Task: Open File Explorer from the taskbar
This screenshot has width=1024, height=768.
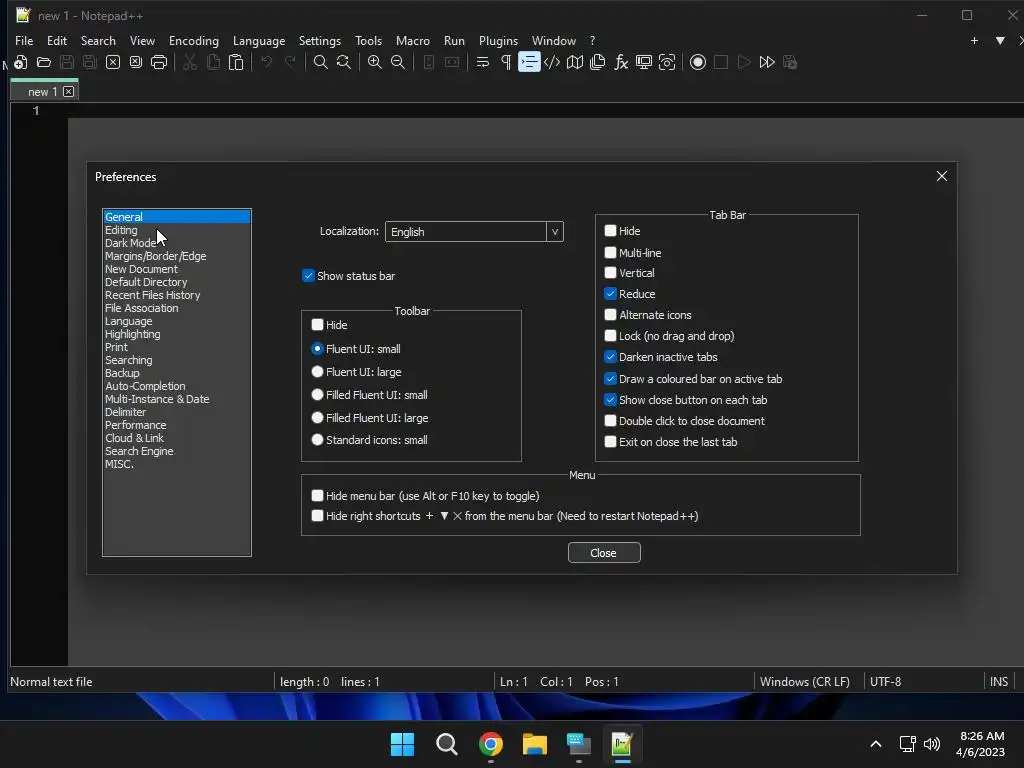Action: pyautogui.click(x=535, y=744)
